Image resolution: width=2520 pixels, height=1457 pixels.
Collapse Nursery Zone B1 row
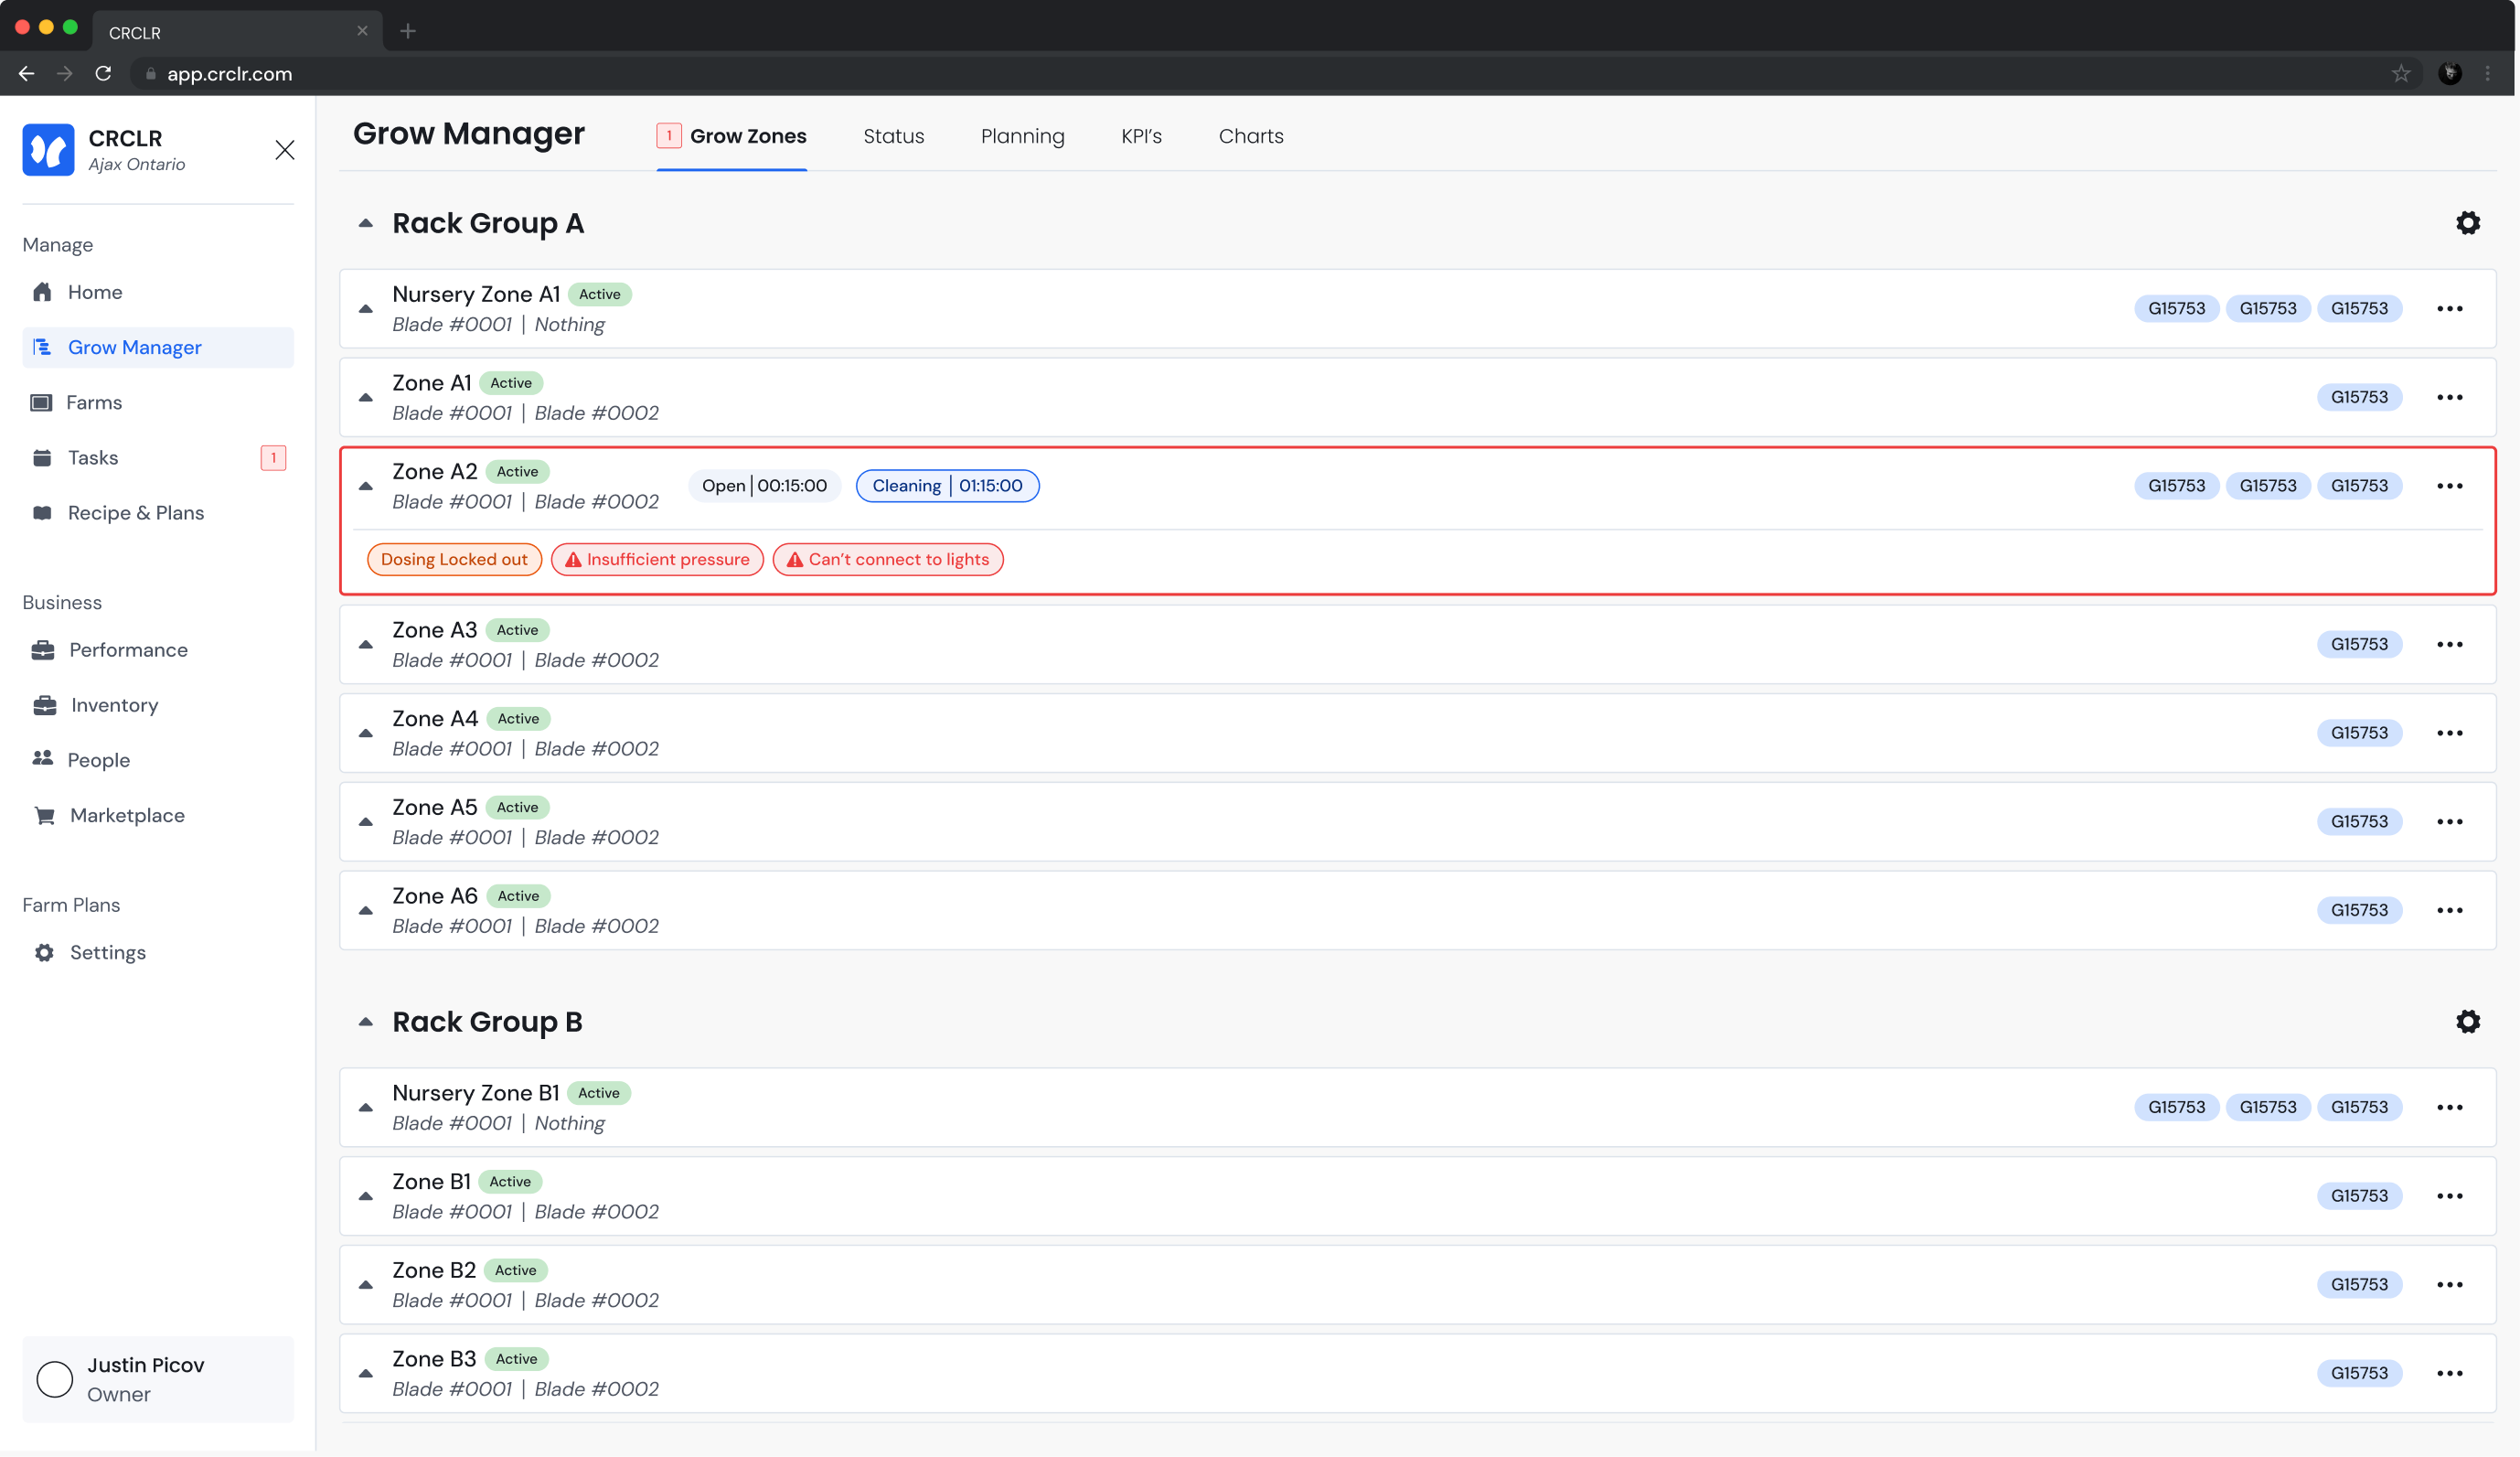point(366,1107)
